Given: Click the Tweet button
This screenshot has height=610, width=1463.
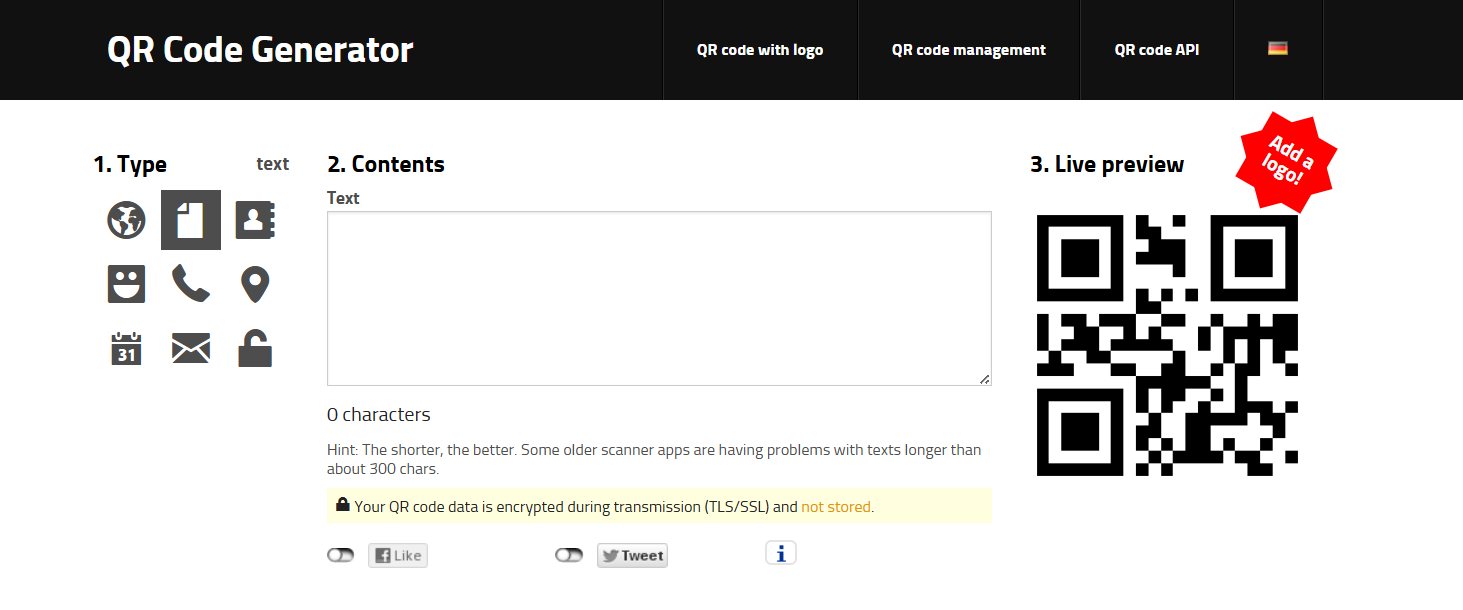Looking at the screenshot, I should click(632, 555).
